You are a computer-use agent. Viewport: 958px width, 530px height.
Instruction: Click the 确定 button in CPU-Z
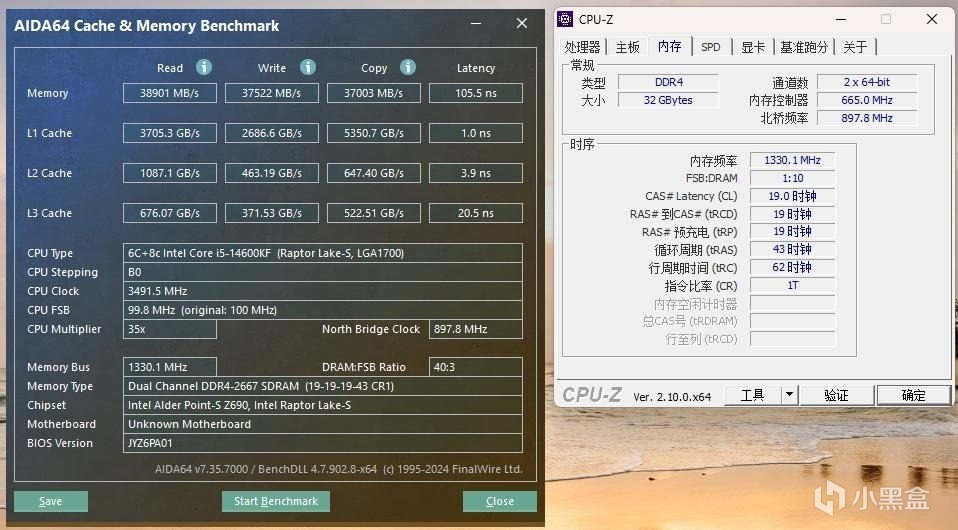pos(913,395)
